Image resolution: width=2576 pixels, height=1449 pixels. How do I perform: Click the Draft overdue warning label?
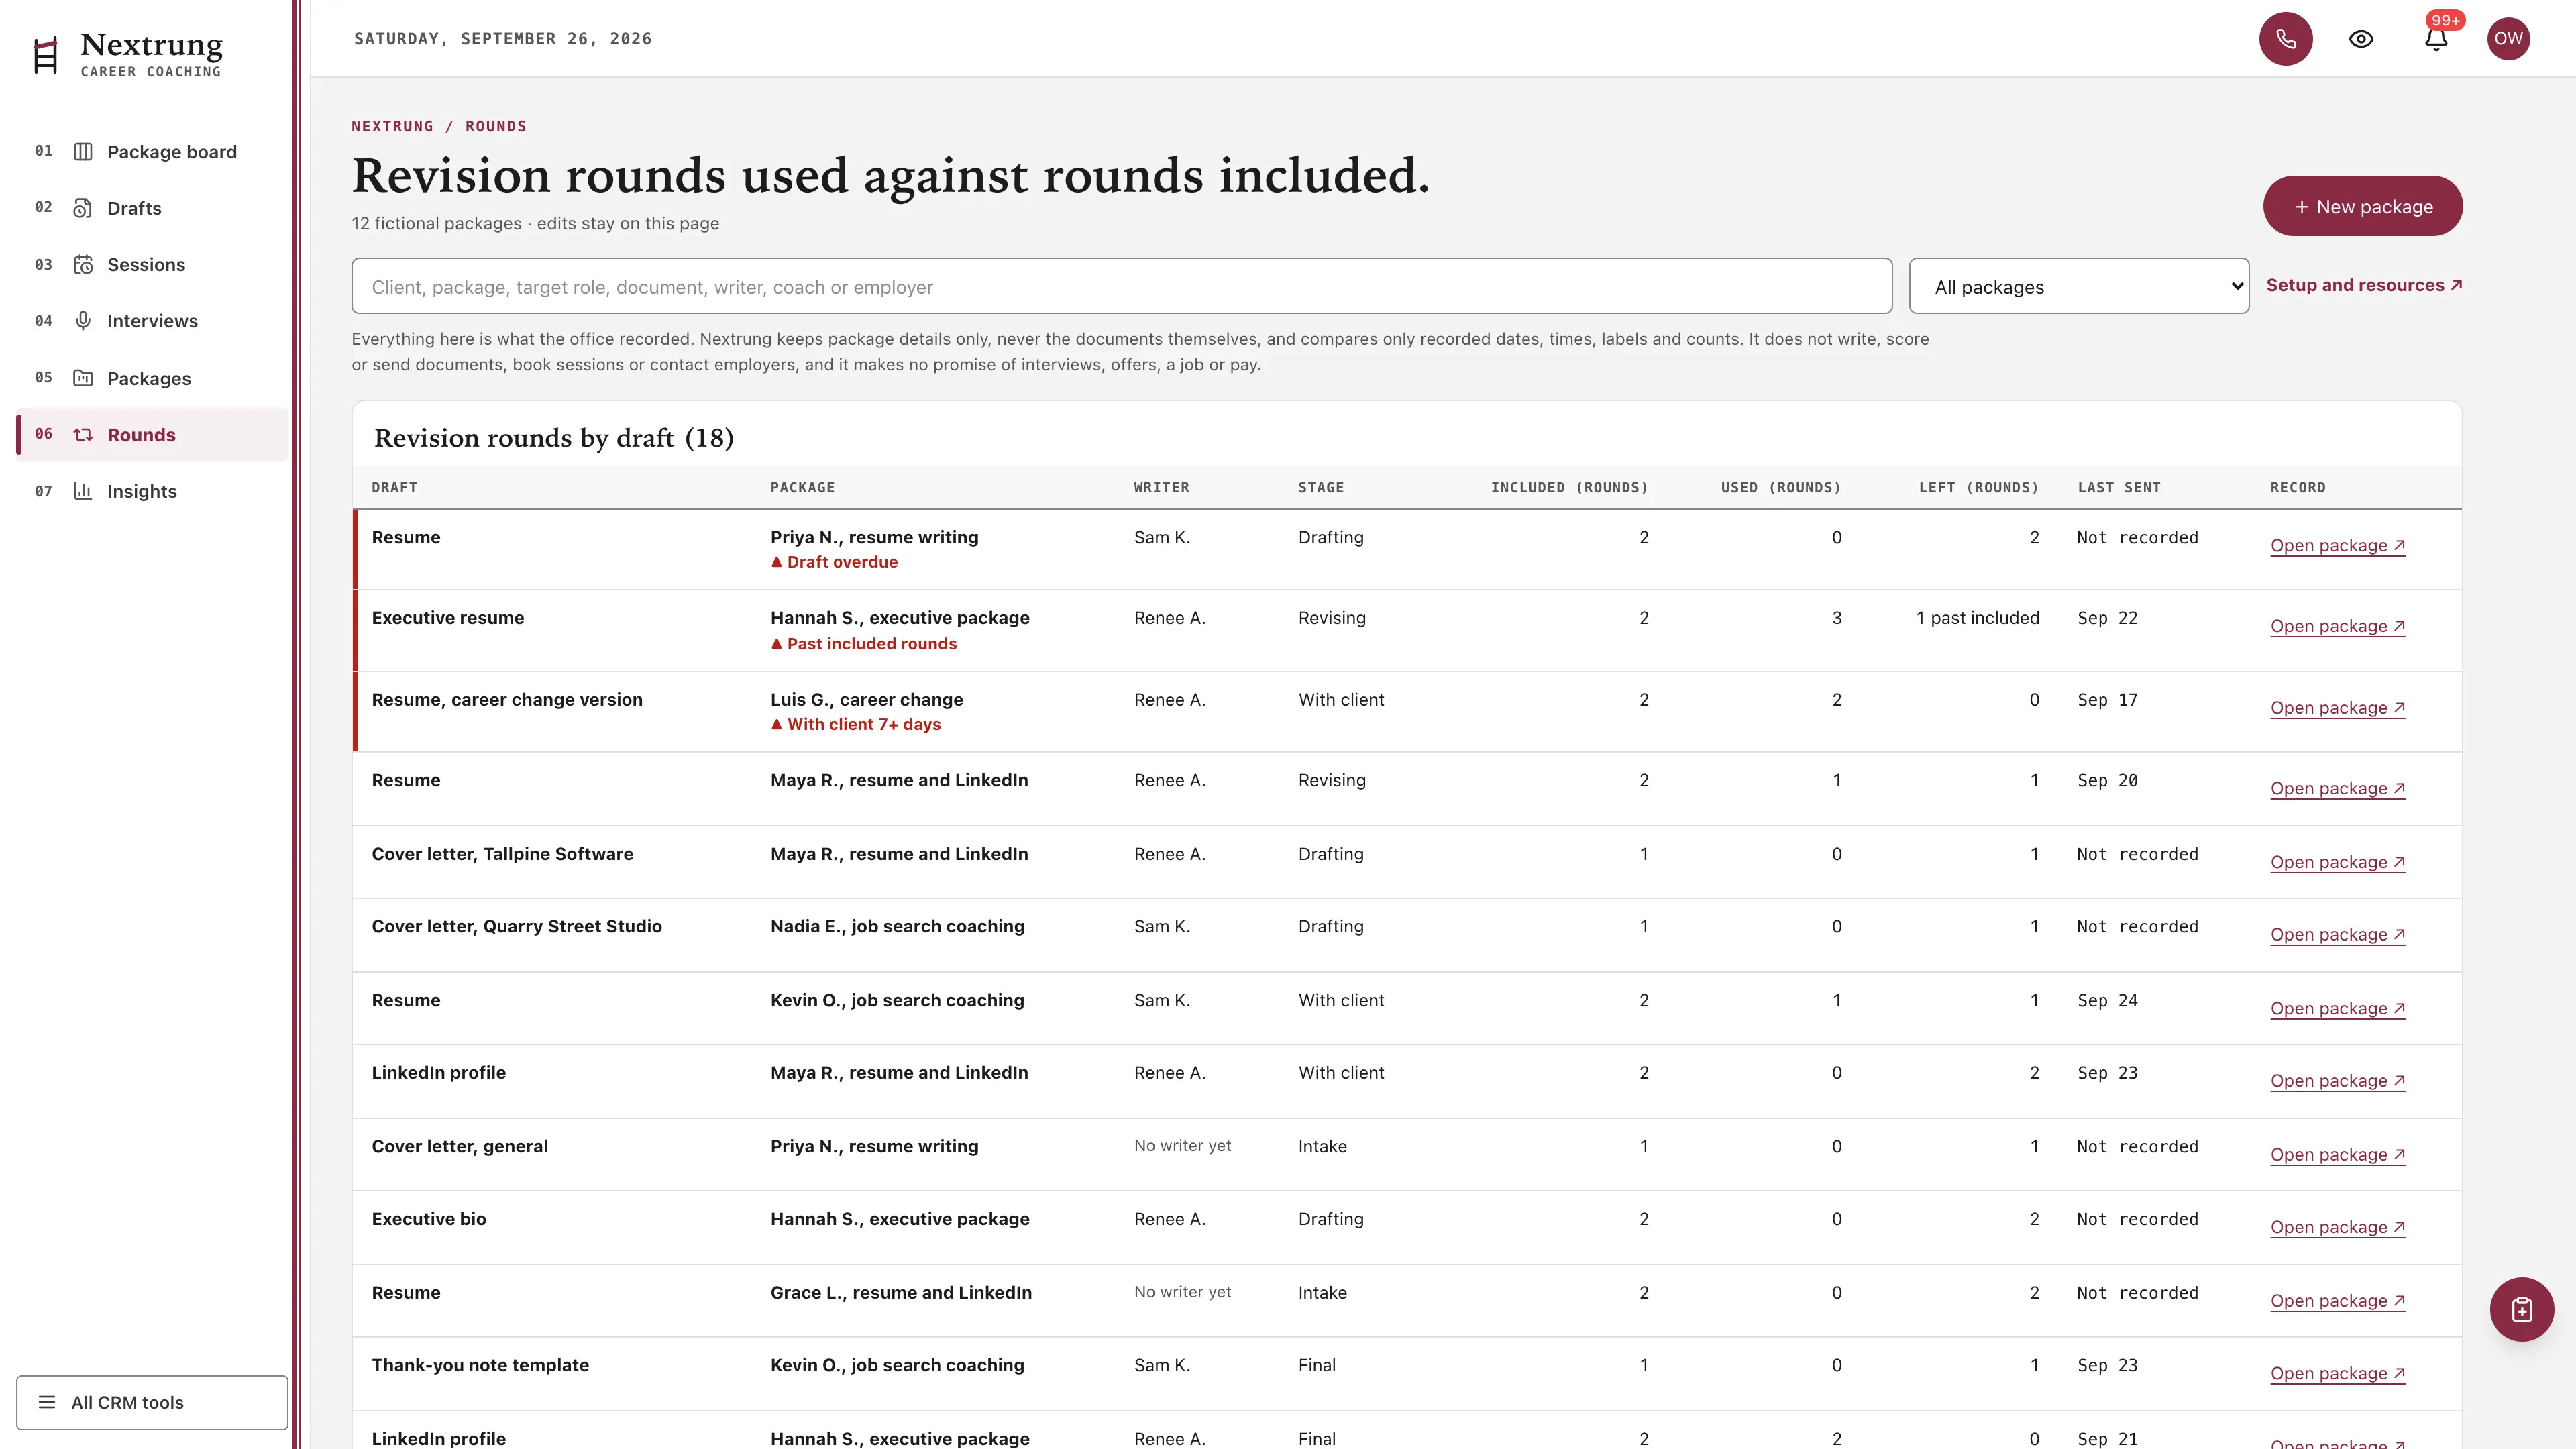click(x=834, y=562)
